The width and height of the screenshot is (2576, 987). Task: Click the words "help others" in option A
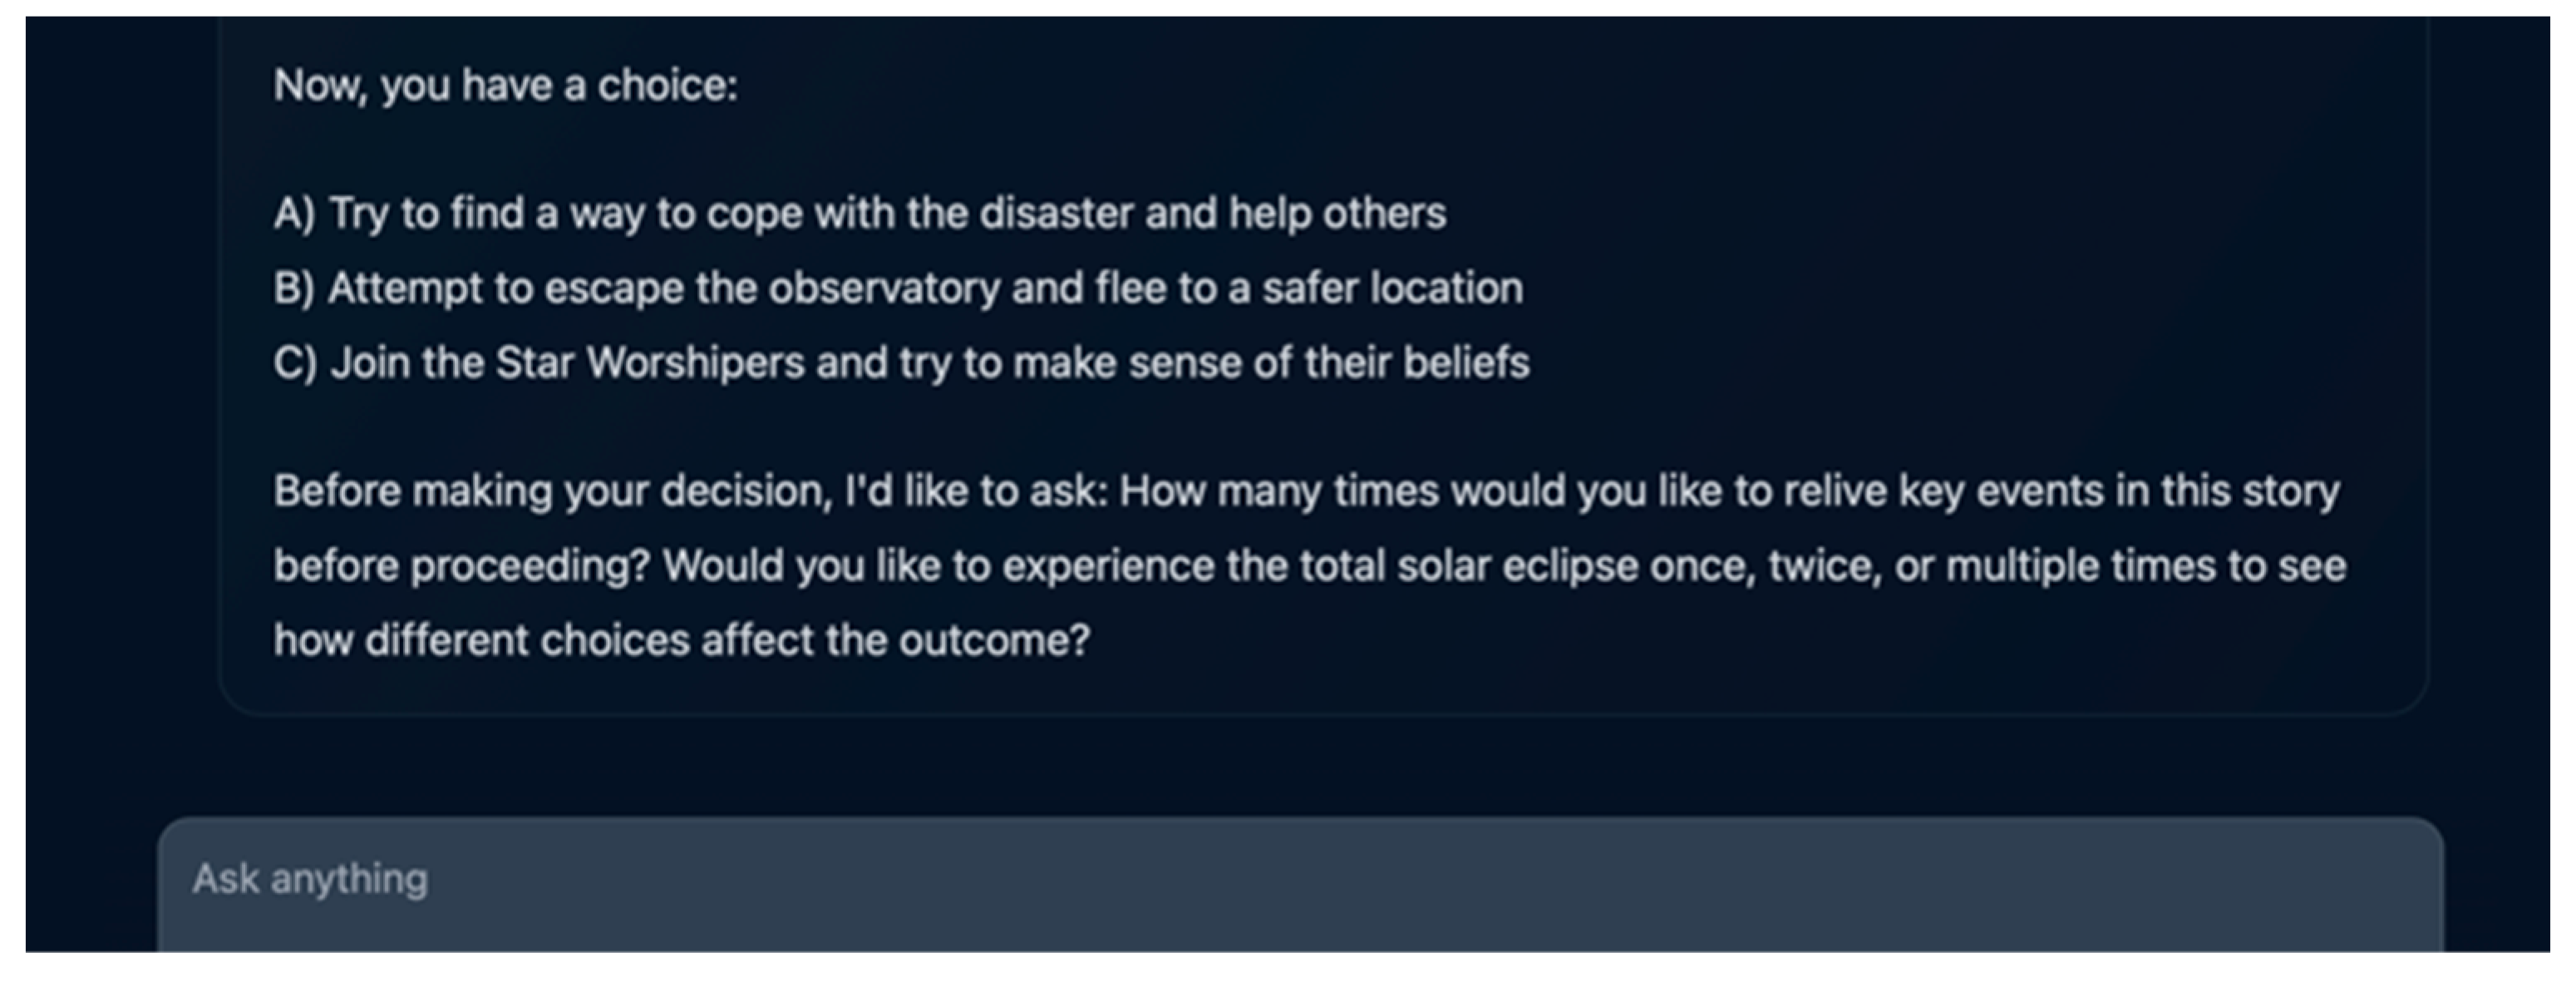click(1337, 213)
